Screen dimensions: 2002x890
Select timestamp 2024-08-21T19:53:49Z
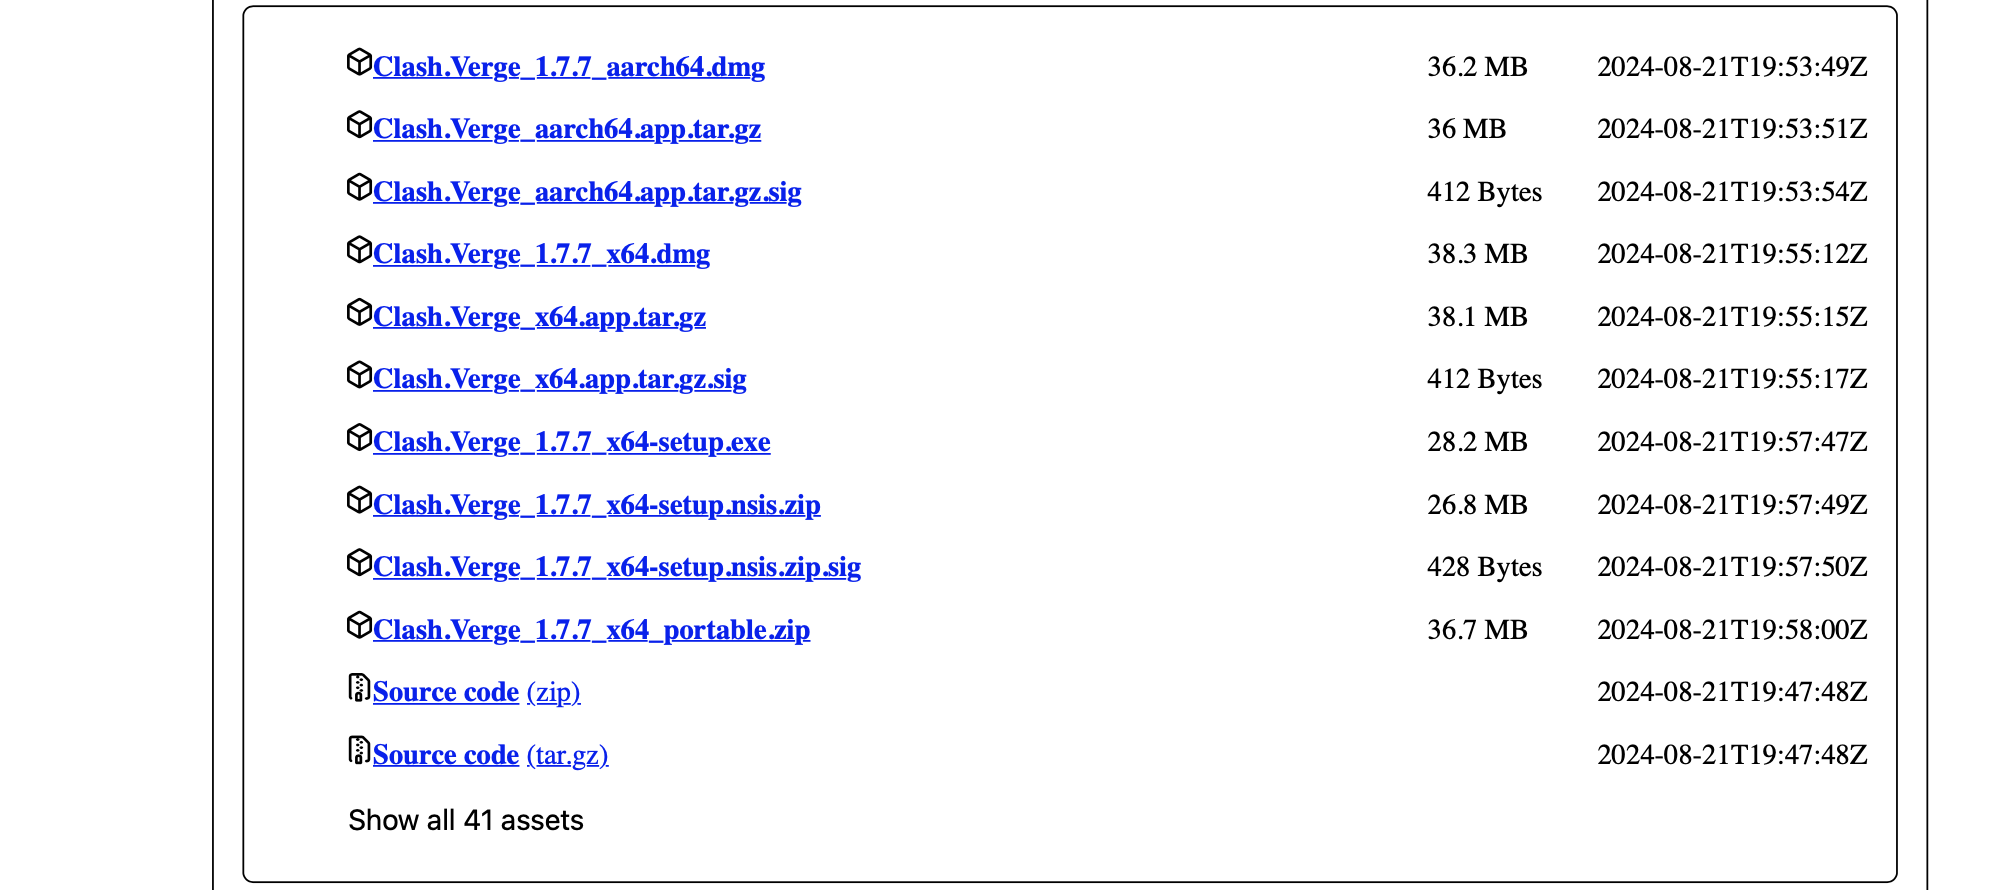pos(1732,67)
